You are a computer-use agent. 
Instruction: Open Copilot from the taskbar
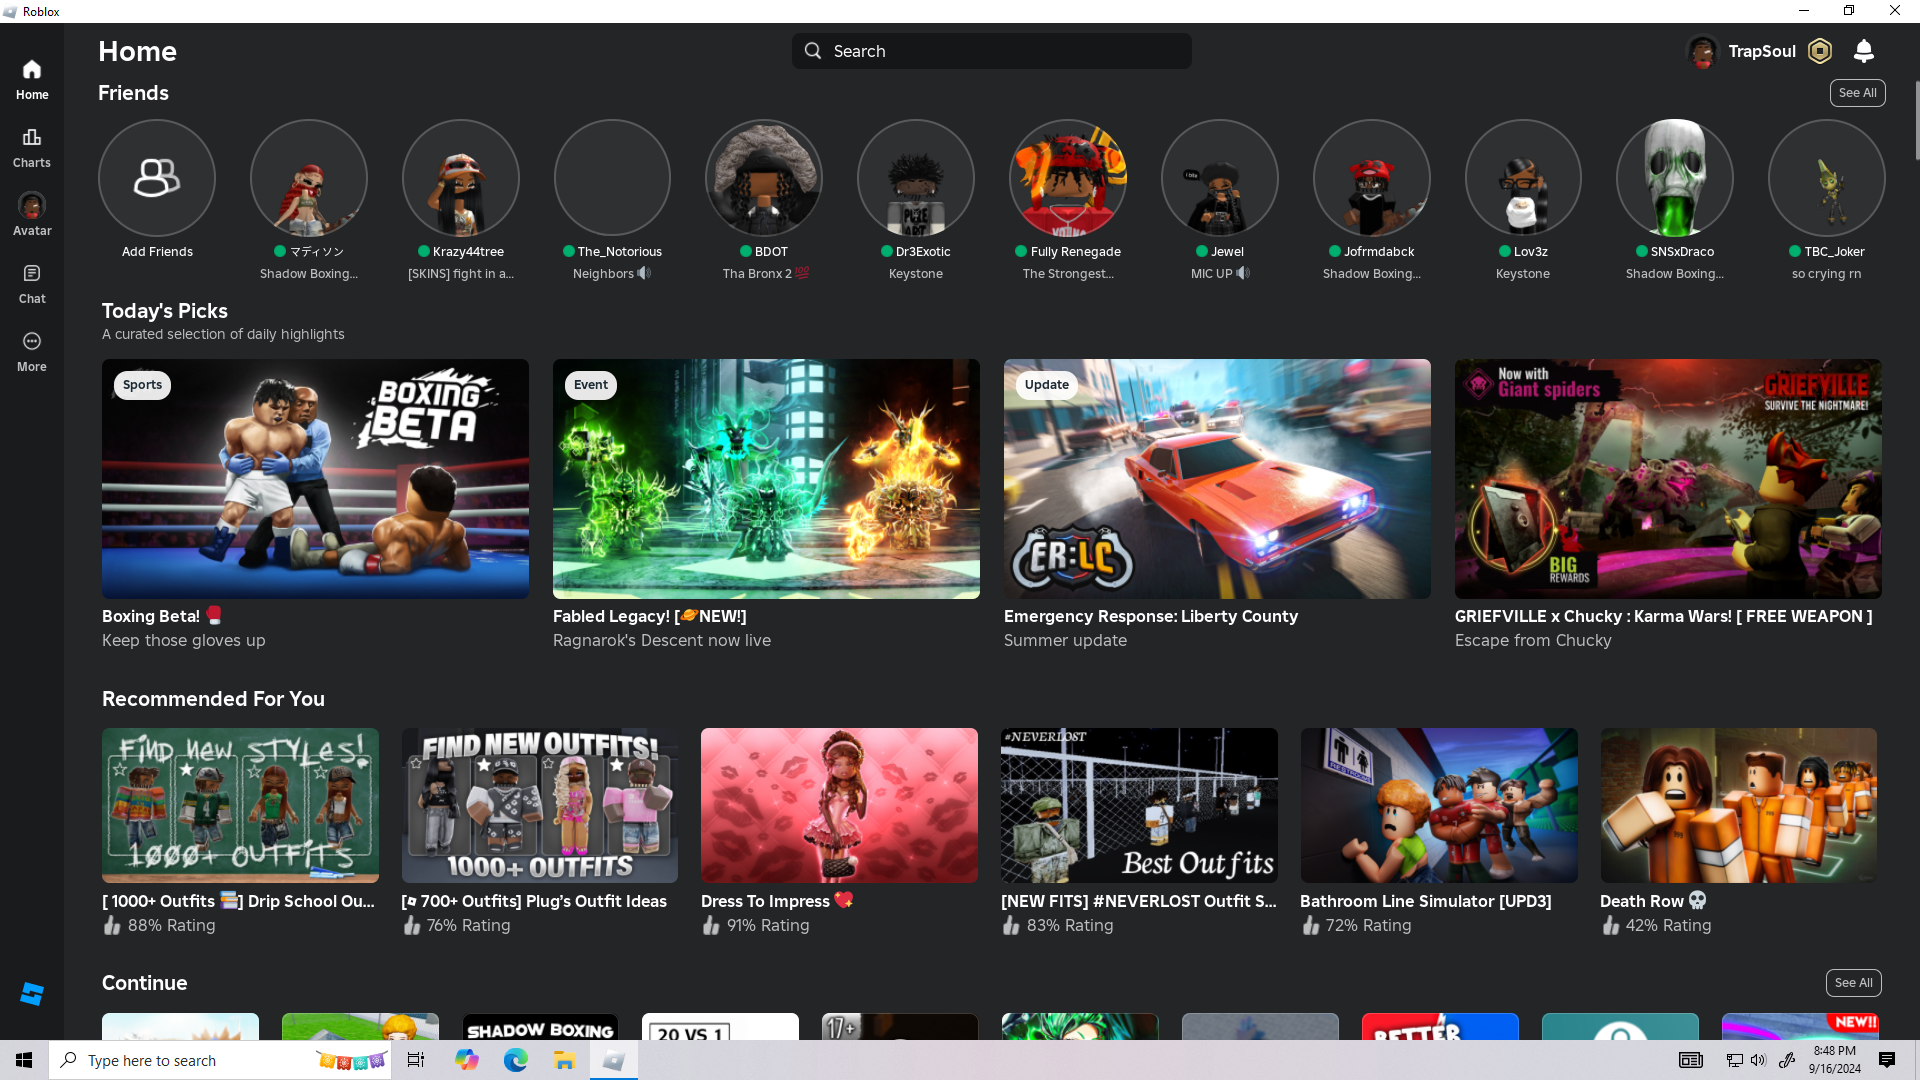point(467,1060)
